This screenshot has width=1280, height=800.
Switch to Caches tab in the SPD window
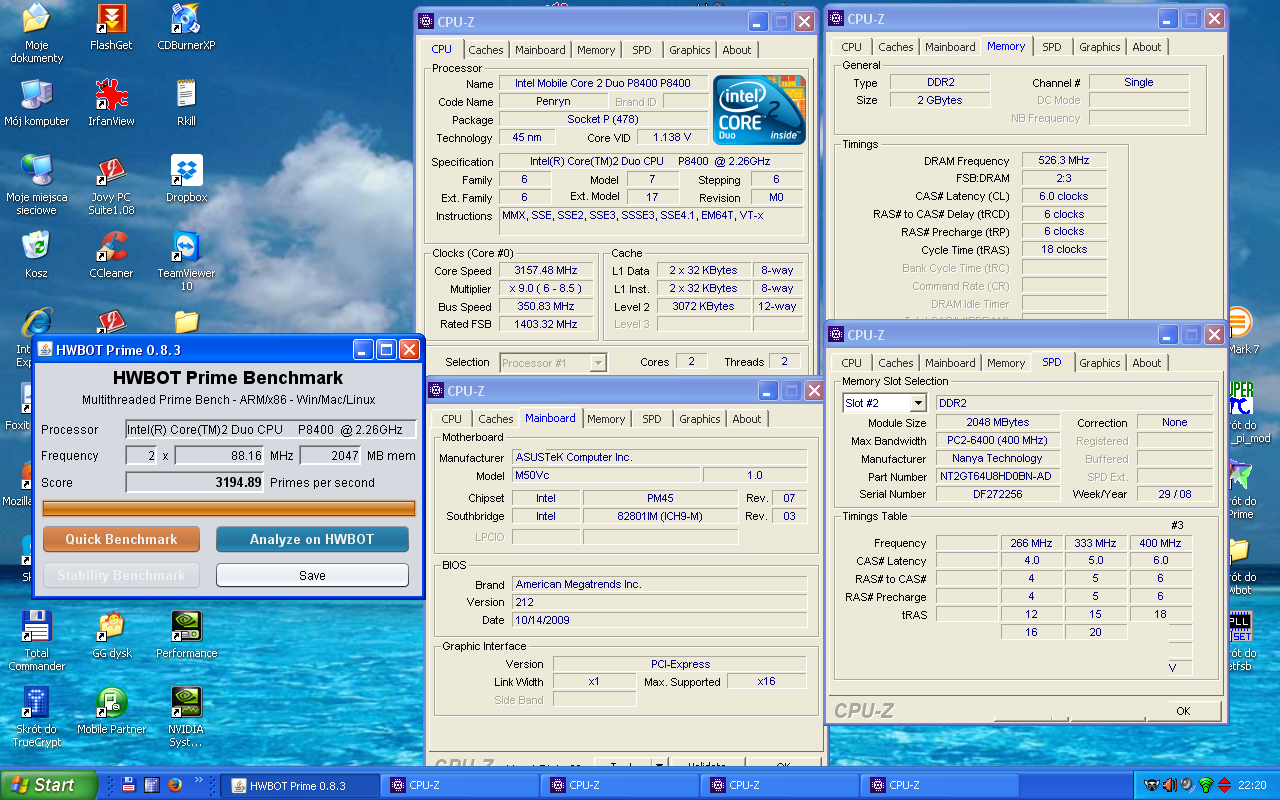point(896,363)
